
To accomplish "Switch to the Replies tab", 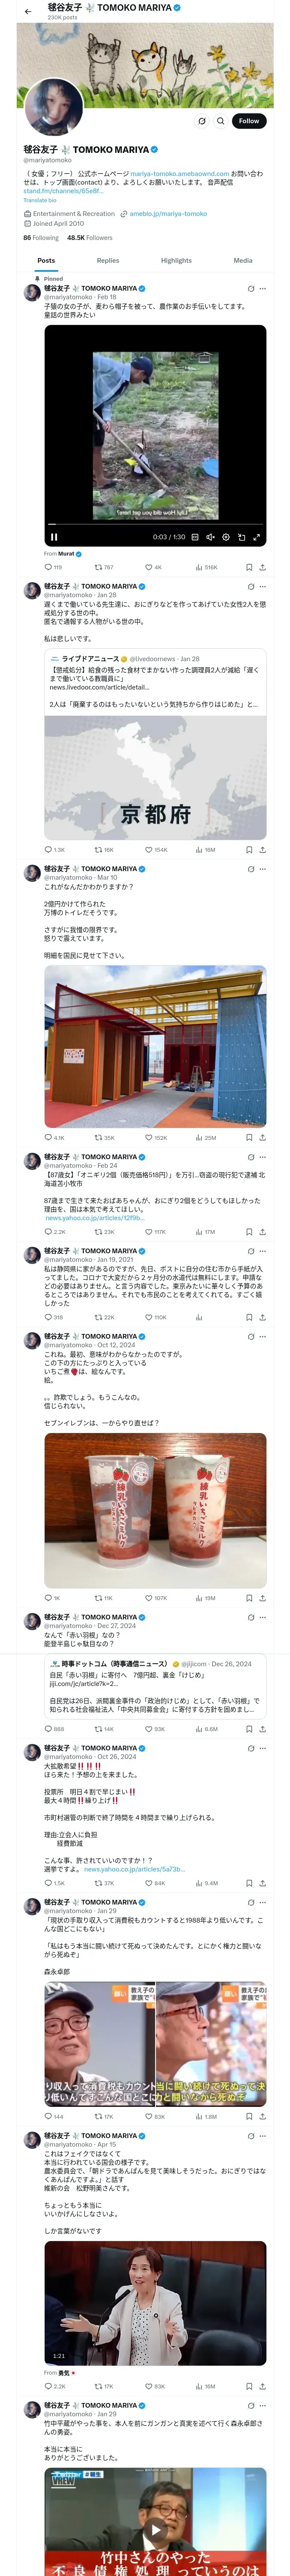I will (108, 260).
